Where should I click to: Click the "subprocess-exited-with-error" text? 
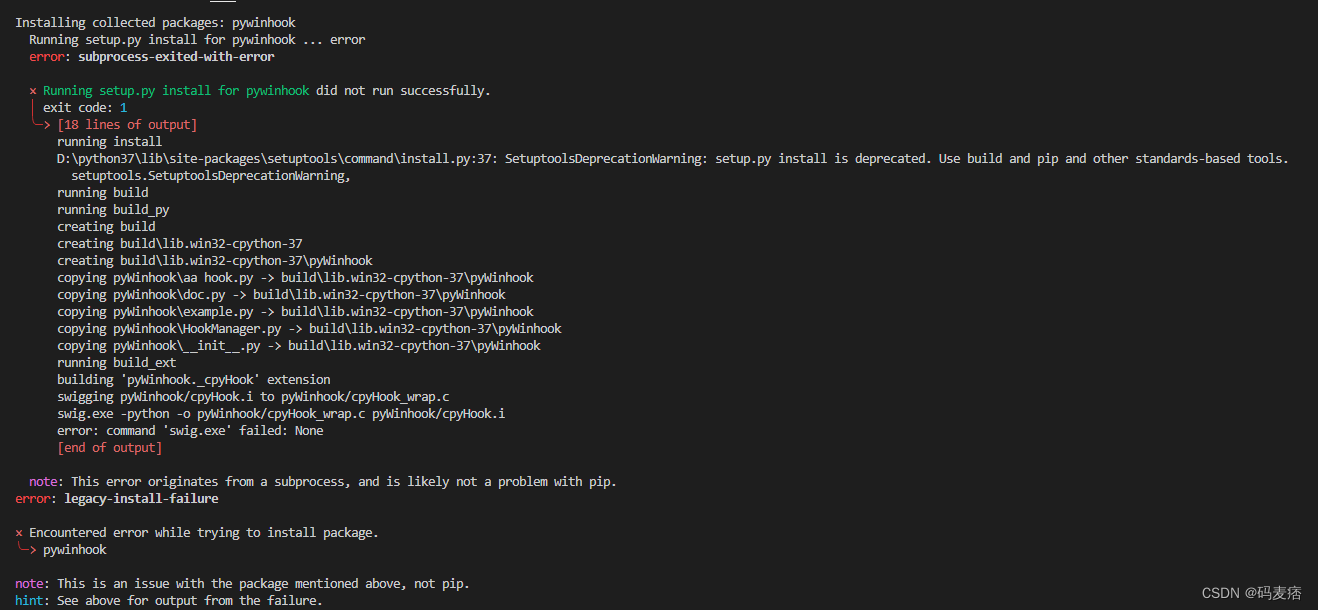(x=176, y=57)
